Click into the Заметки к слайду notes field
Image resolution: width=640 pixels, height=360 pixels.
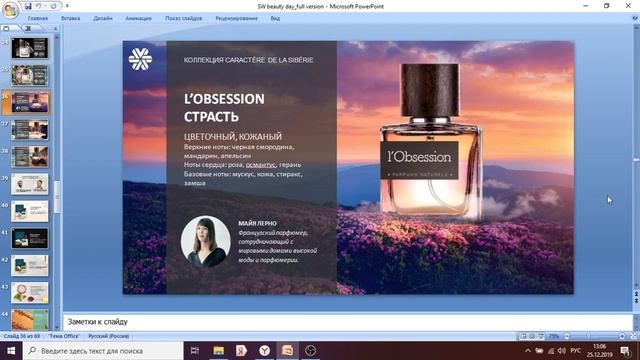348,322
